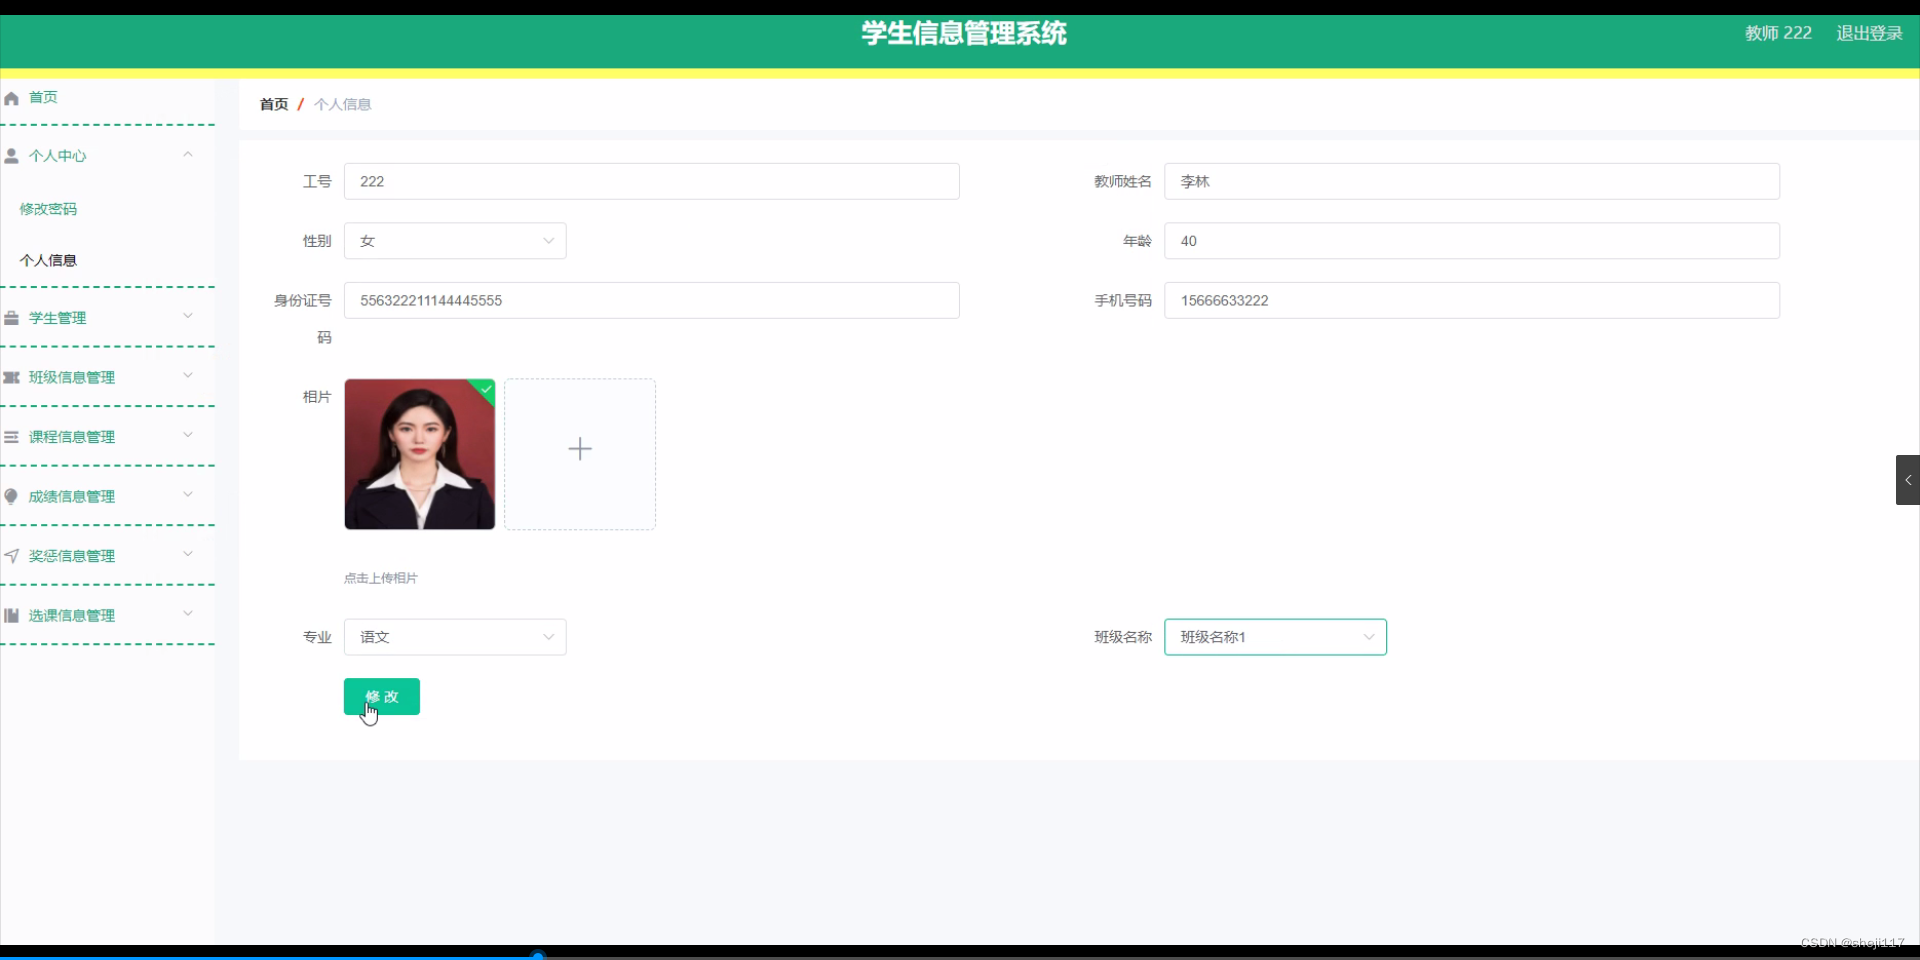The height and width of the screenshot is (960, 1920).
Task: Click 退出登录 to log out
Action: (x=1869, y=33)
